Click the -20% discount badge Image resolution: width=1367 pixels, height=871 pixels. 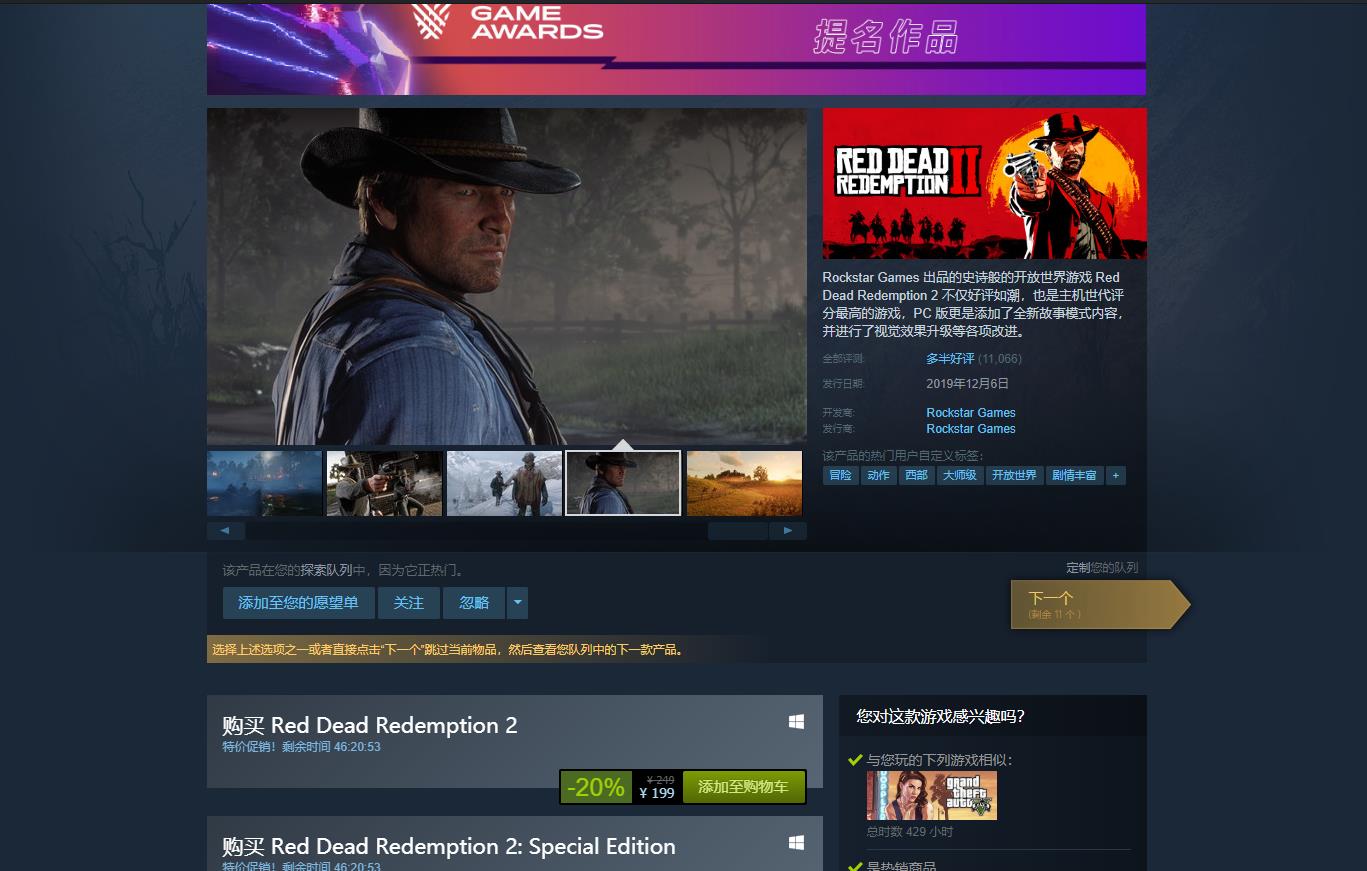(596, 787)
